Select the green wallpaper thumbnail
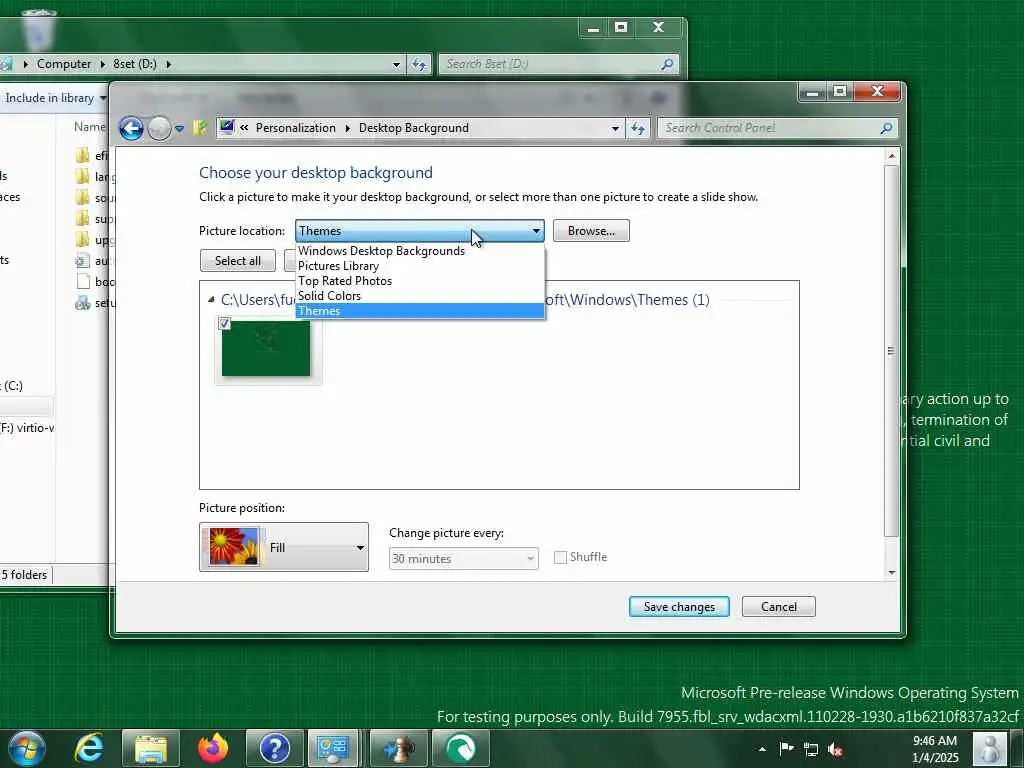1024x768 pixels. (x=266, y=349)
